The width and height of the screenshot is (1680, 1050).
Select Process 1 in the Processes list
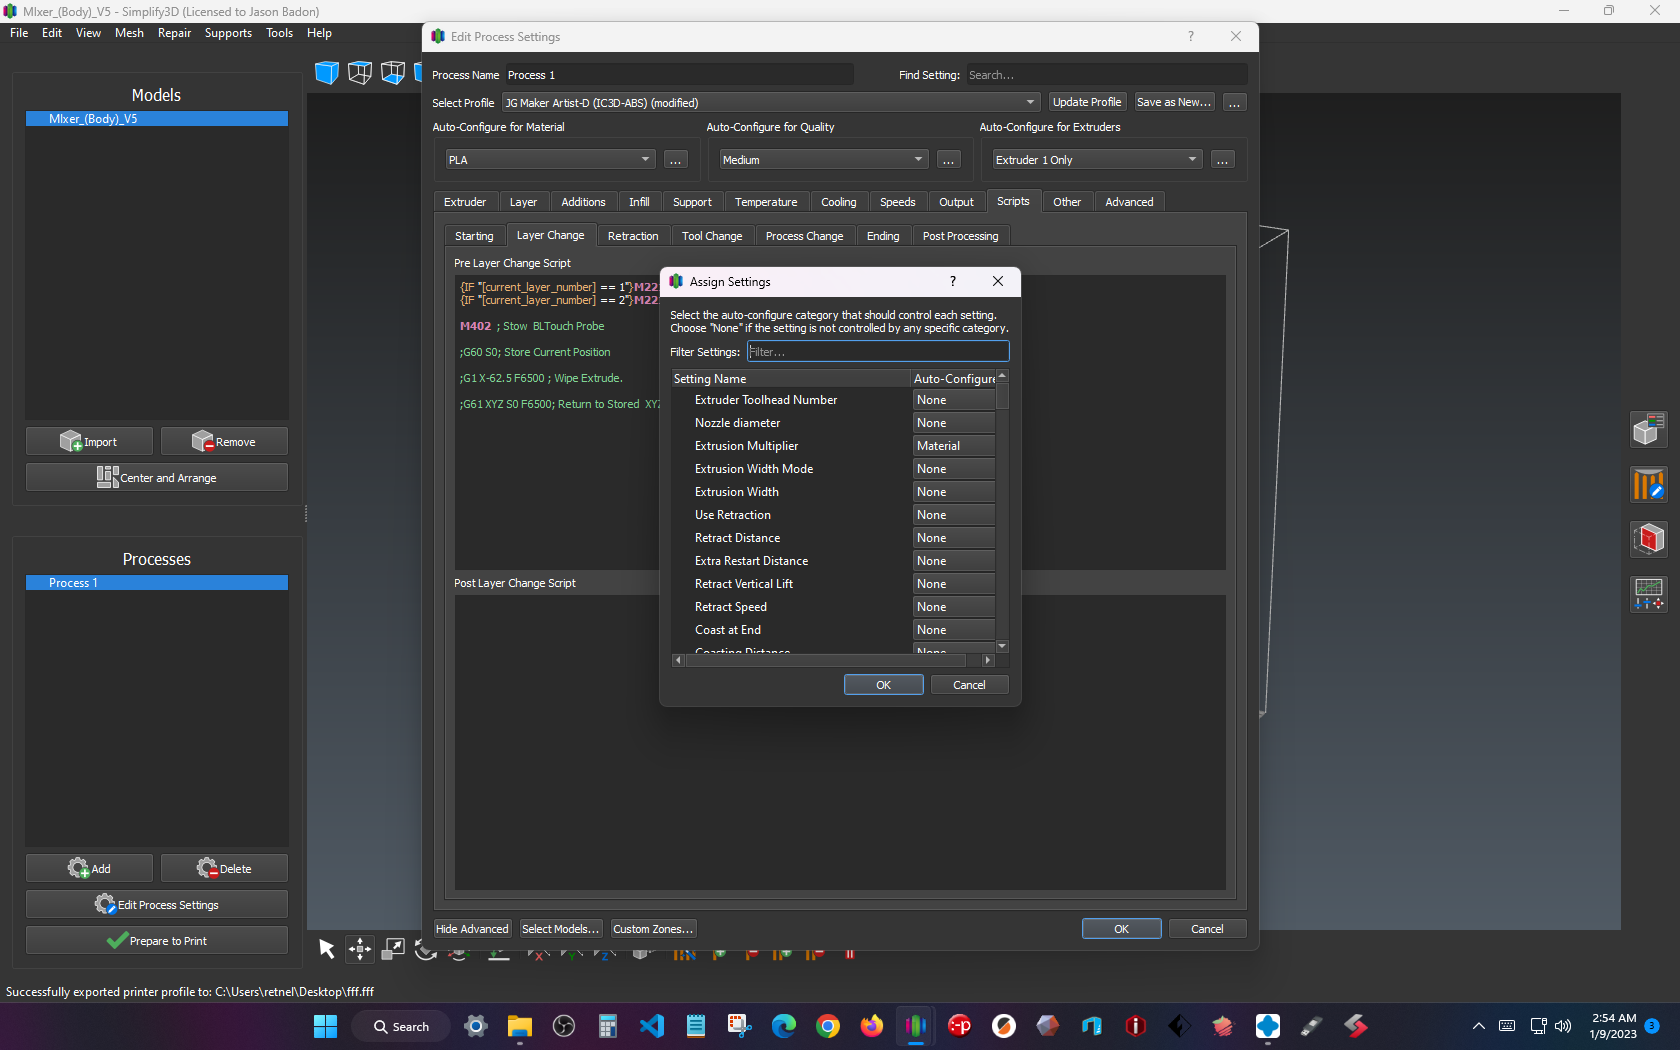[157, 583]
